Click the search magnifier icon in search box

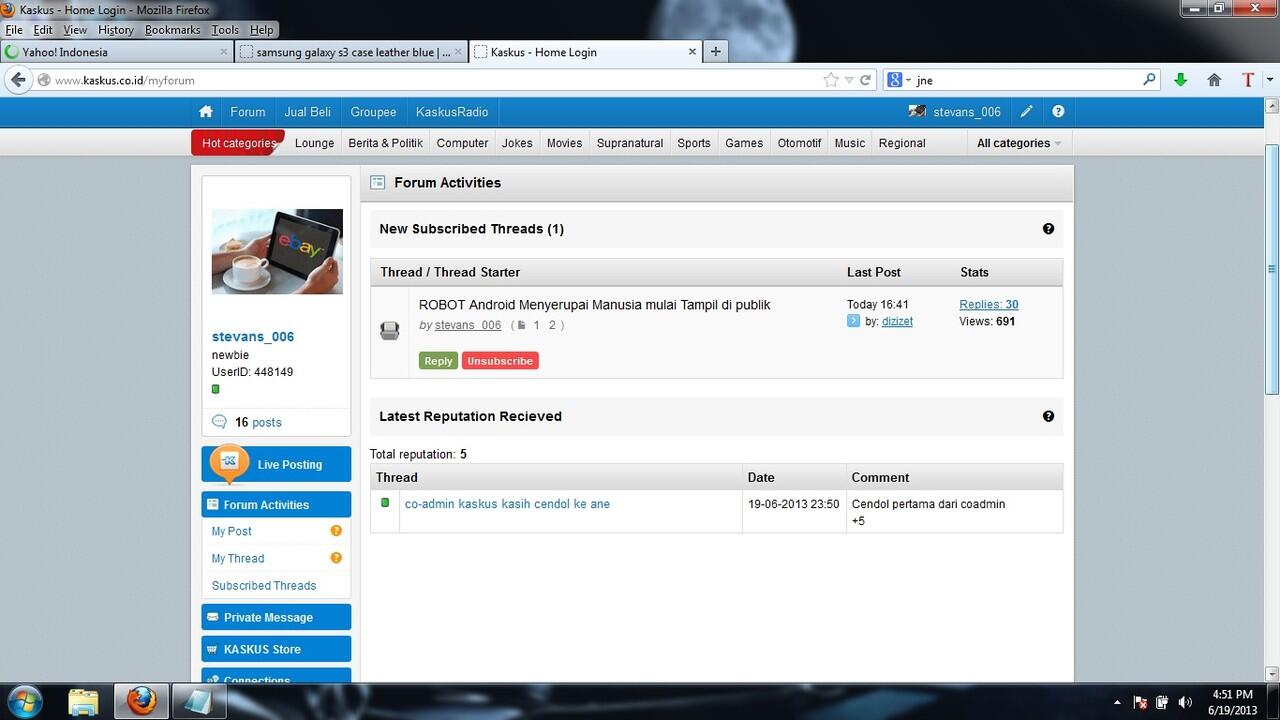click(1149, 80)
